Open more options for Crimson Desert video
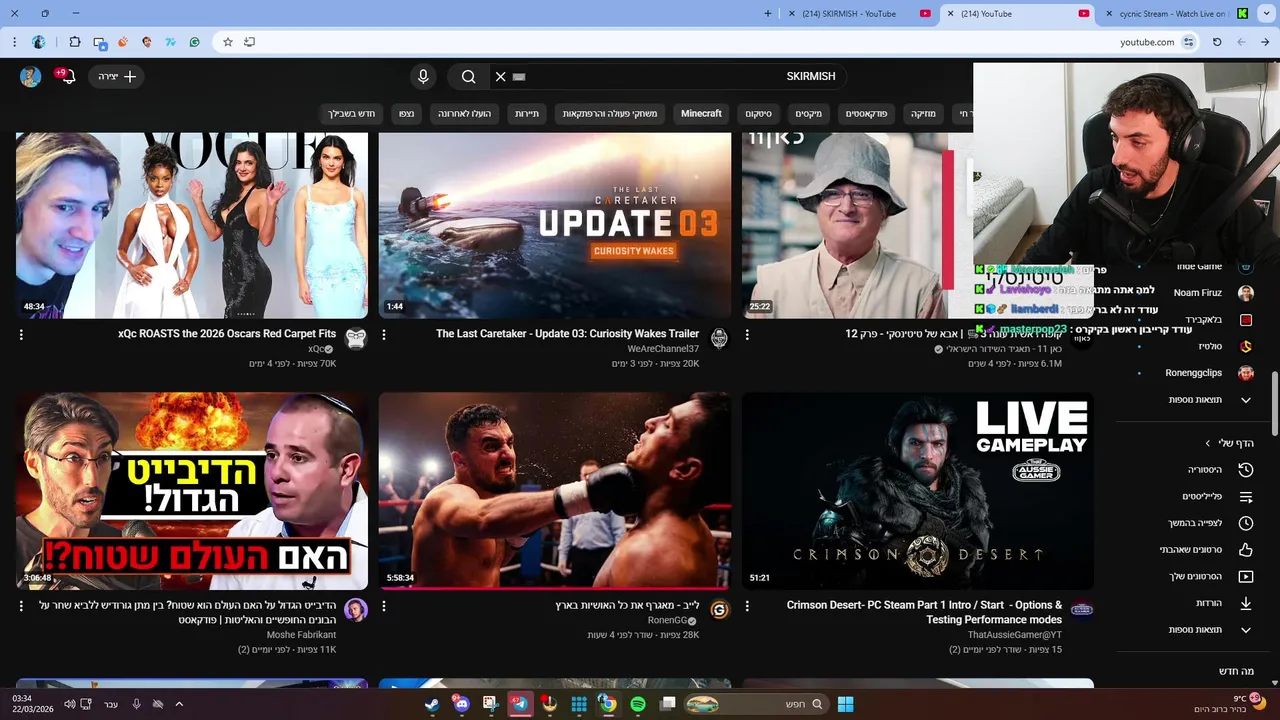Viewport: 1280px width, 720px height. click(x=747, y=606)
